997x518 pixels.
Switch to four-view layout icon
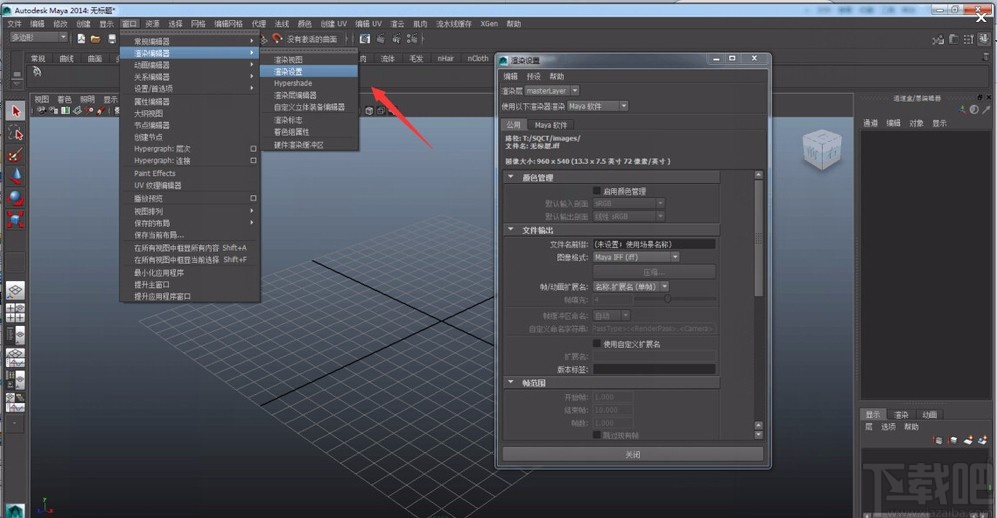coord(15,312)
